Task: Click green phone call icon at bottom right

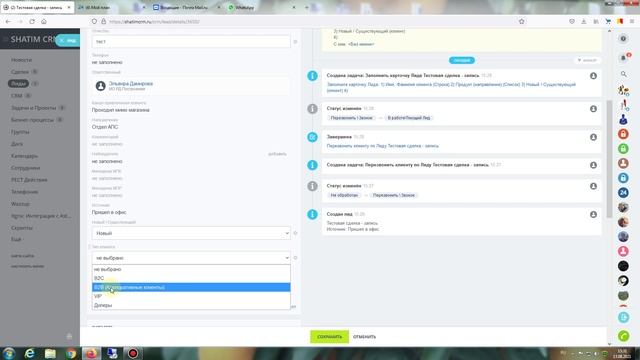Action: pos(623,336)
